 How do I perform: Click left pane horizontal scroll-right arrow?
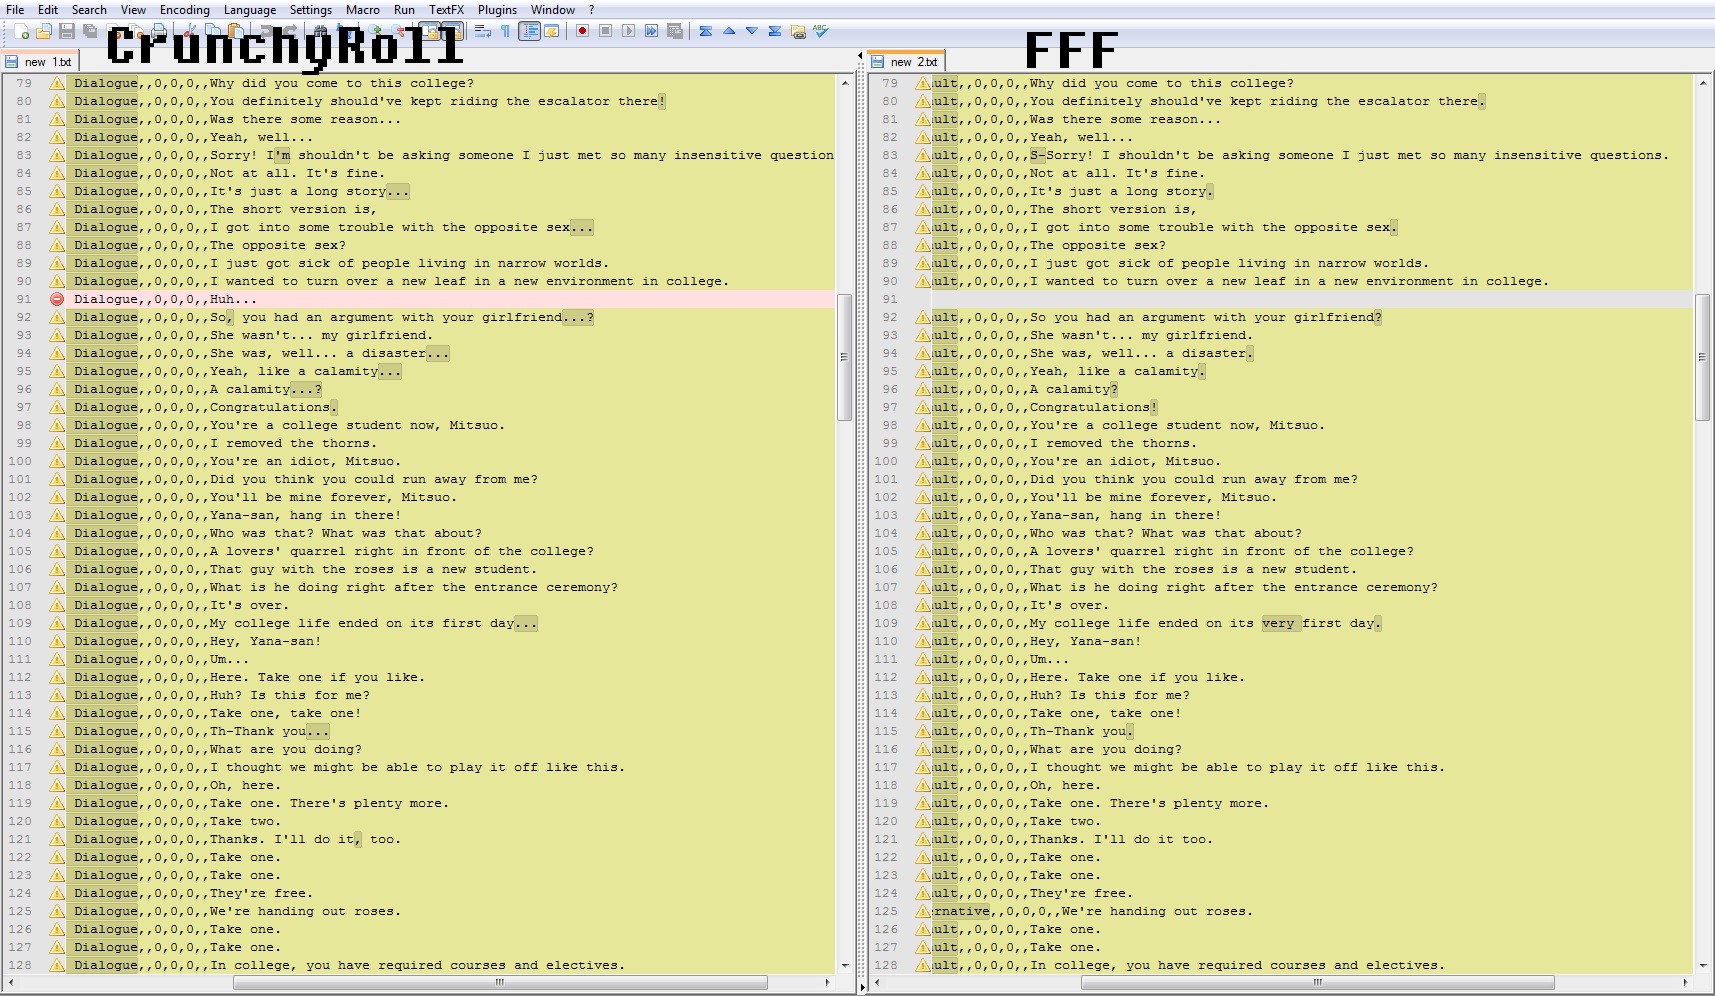coord(827,982)
